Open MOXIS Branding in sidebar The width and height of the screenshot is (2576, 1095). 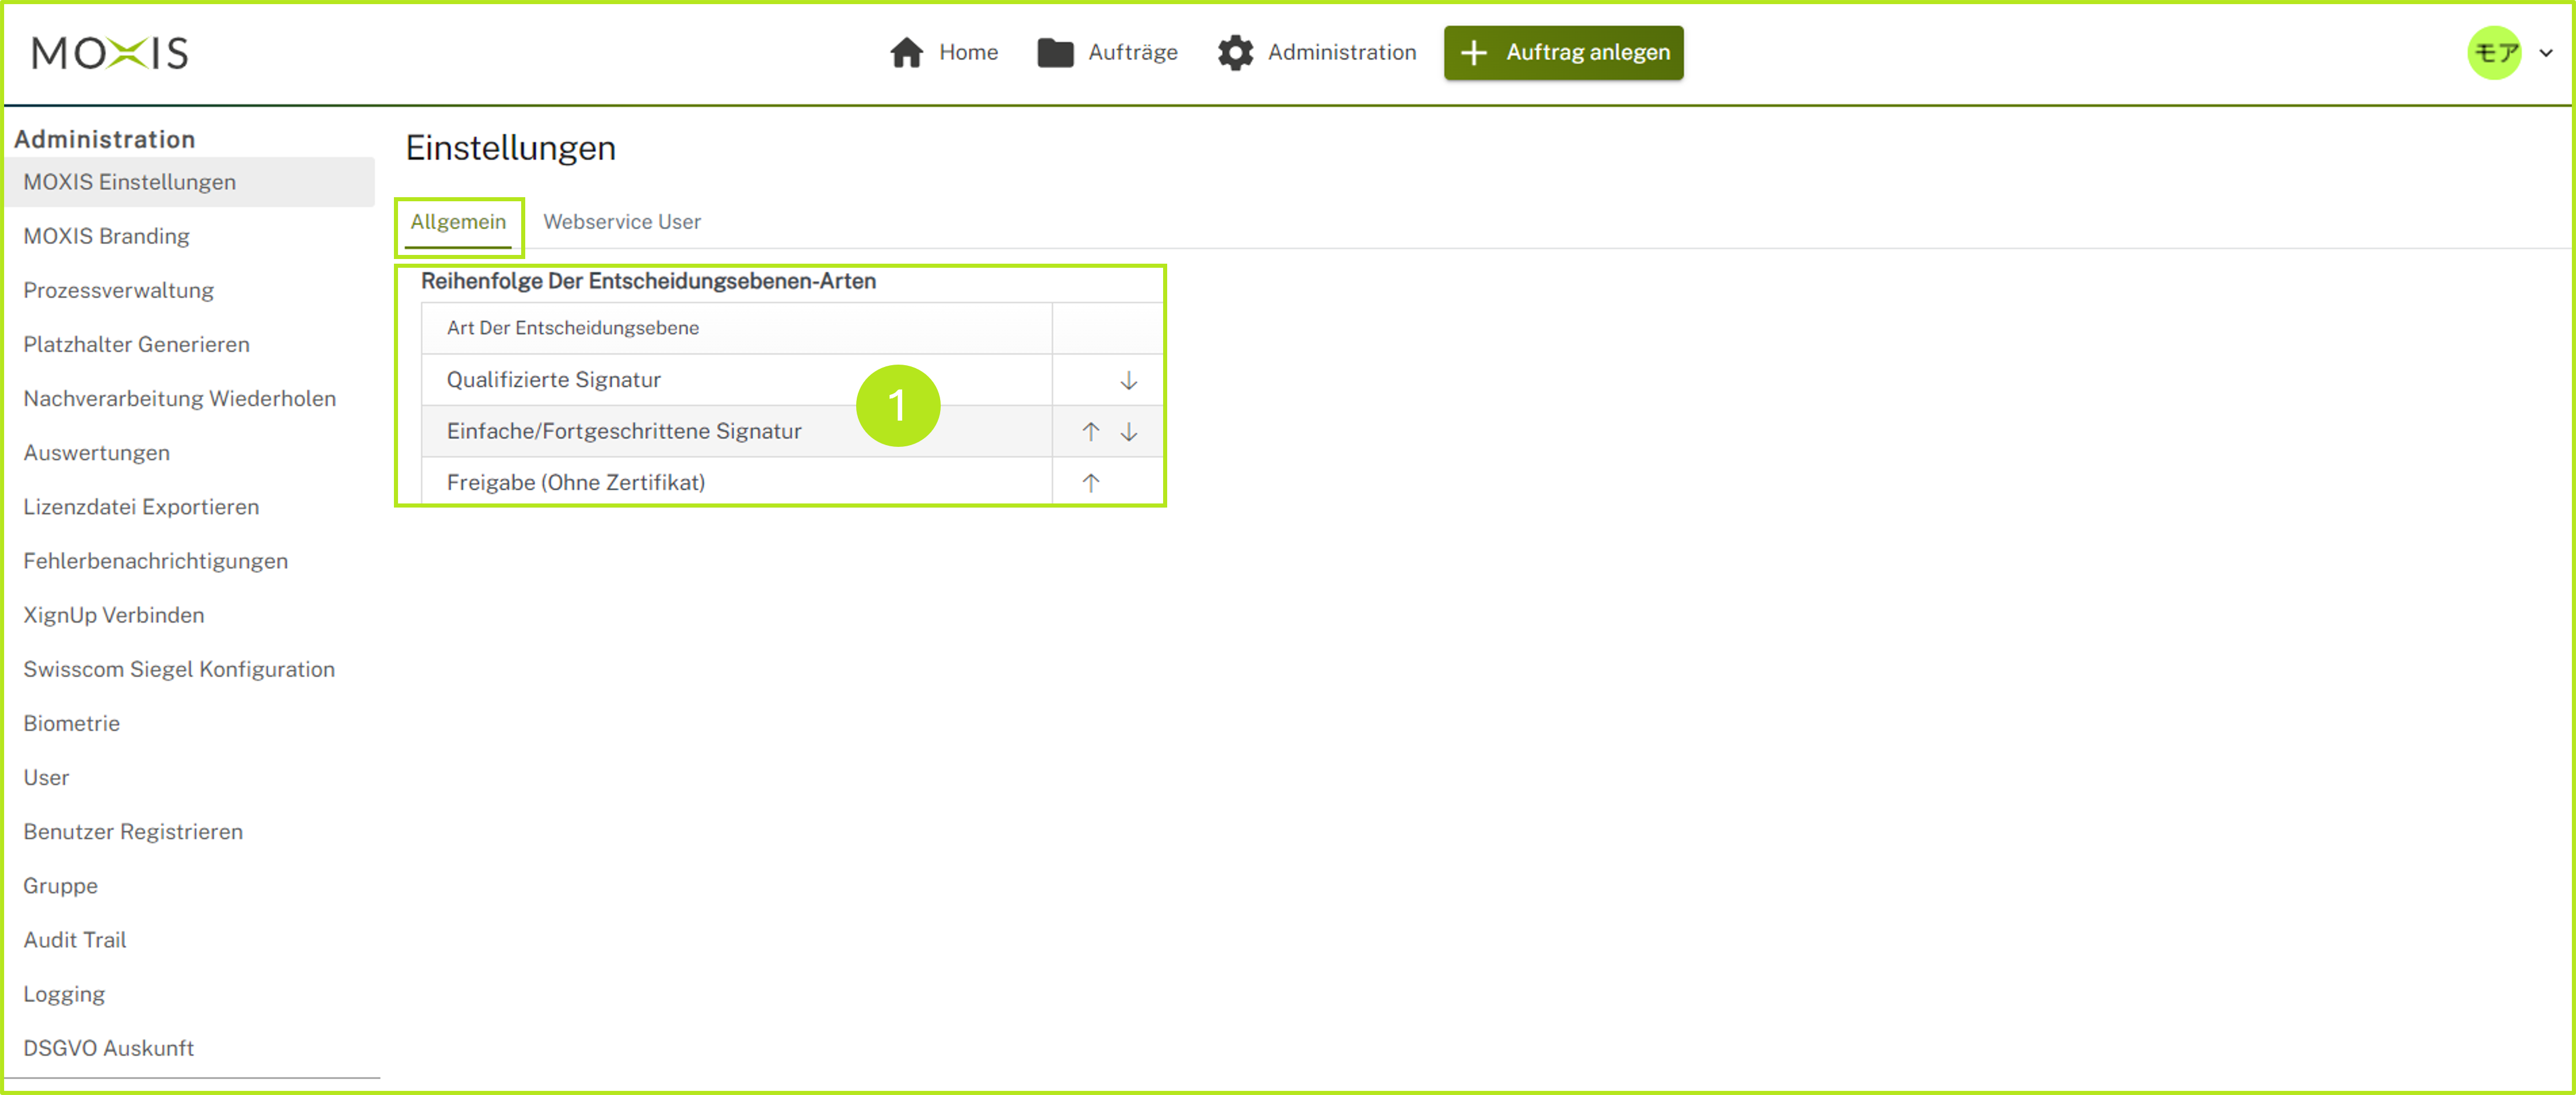106,236
